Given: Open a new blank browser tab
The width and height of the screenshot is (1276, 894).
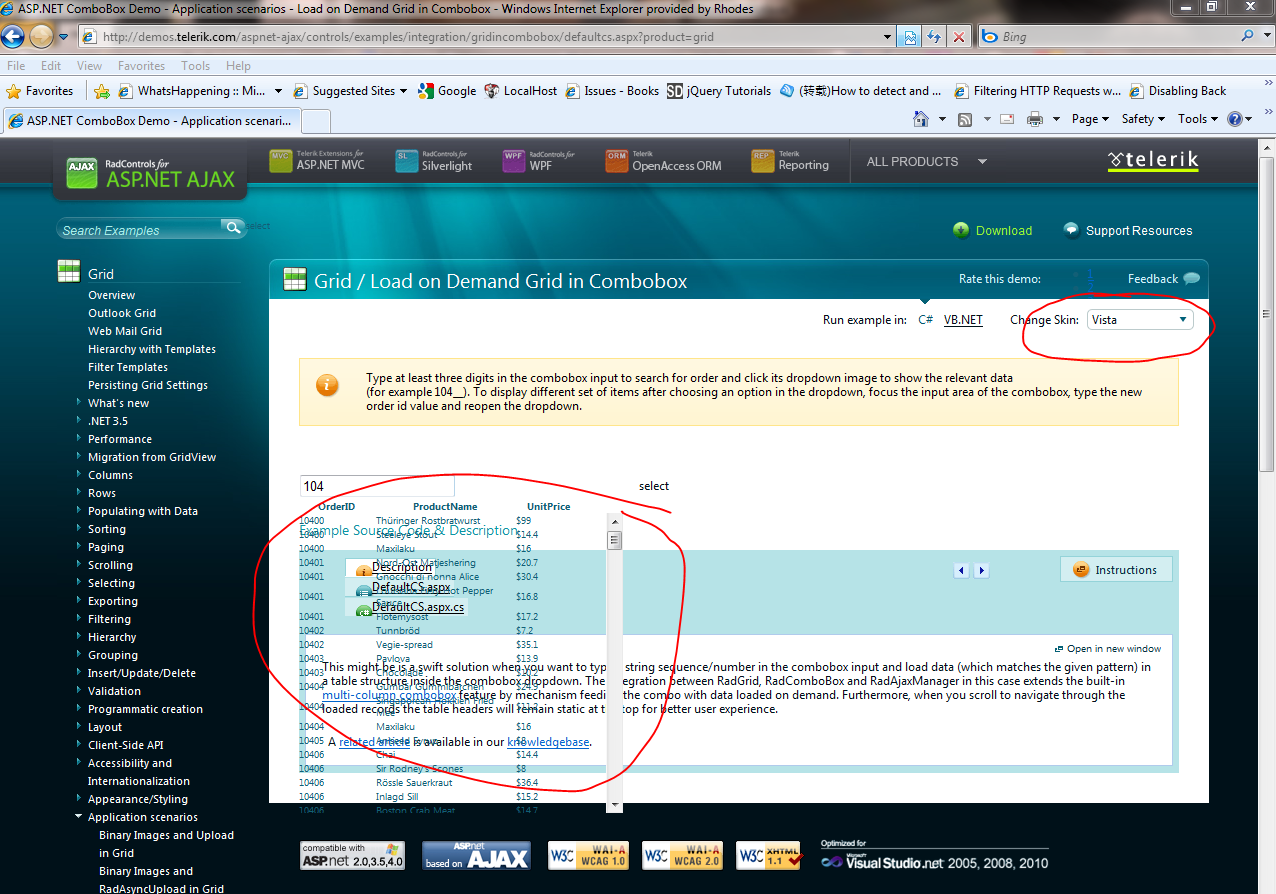Looking at the screenshot, I should click(316, 121).
